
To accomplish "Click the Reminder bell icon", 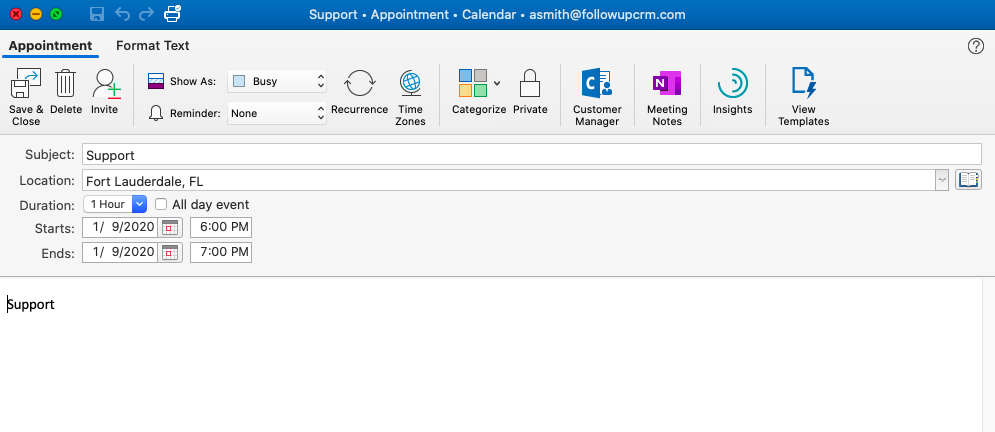I will coord(156,113).
